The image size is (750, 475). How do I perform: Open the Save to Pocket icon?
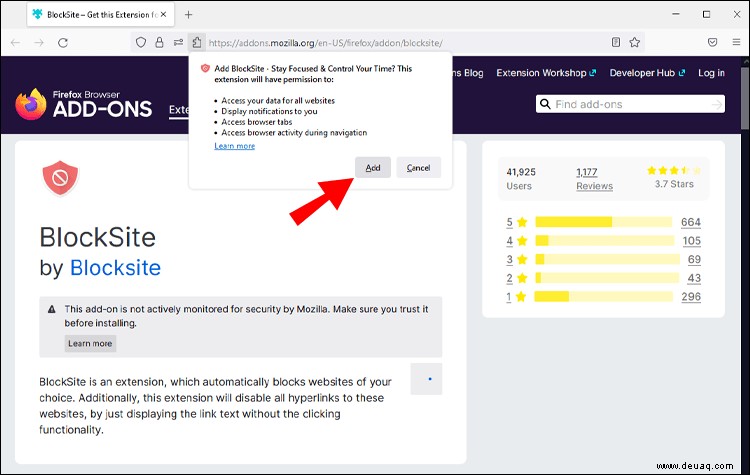tap(712, 42)
